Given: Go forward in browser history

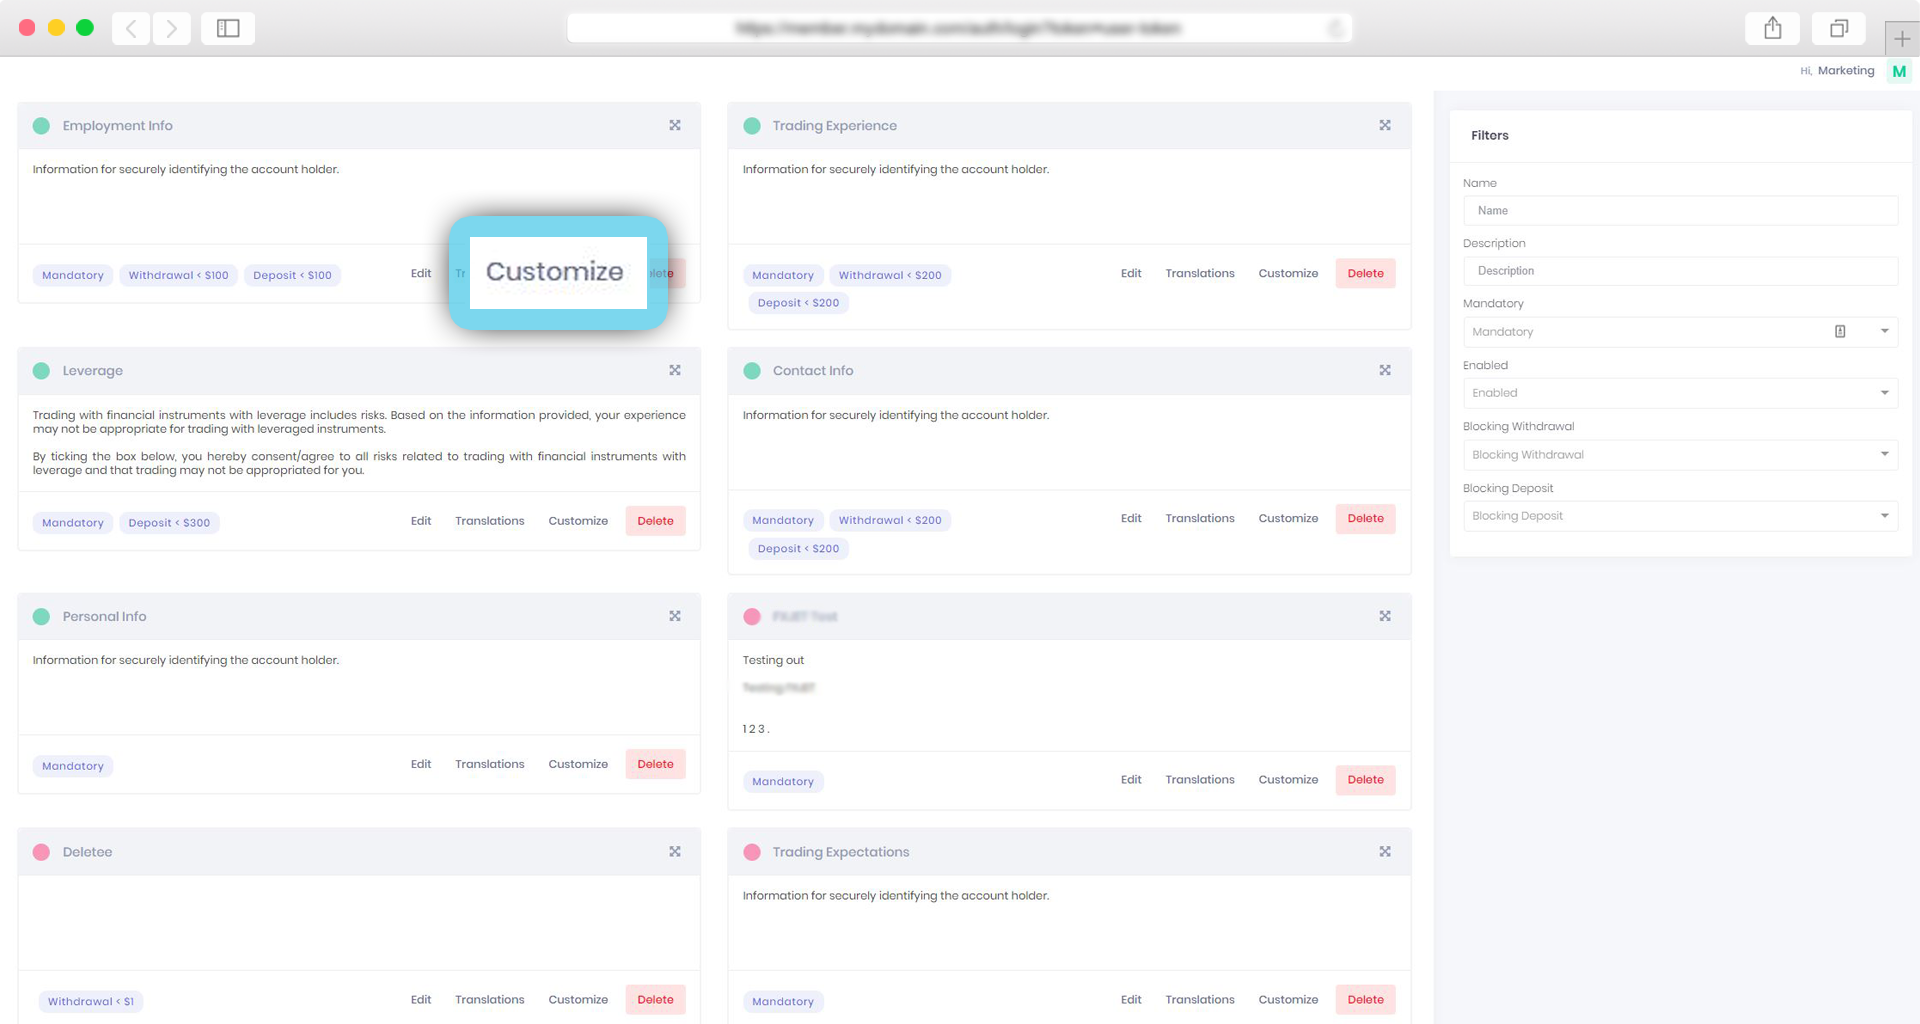Looking at the screenshot, I should (172, 28).
